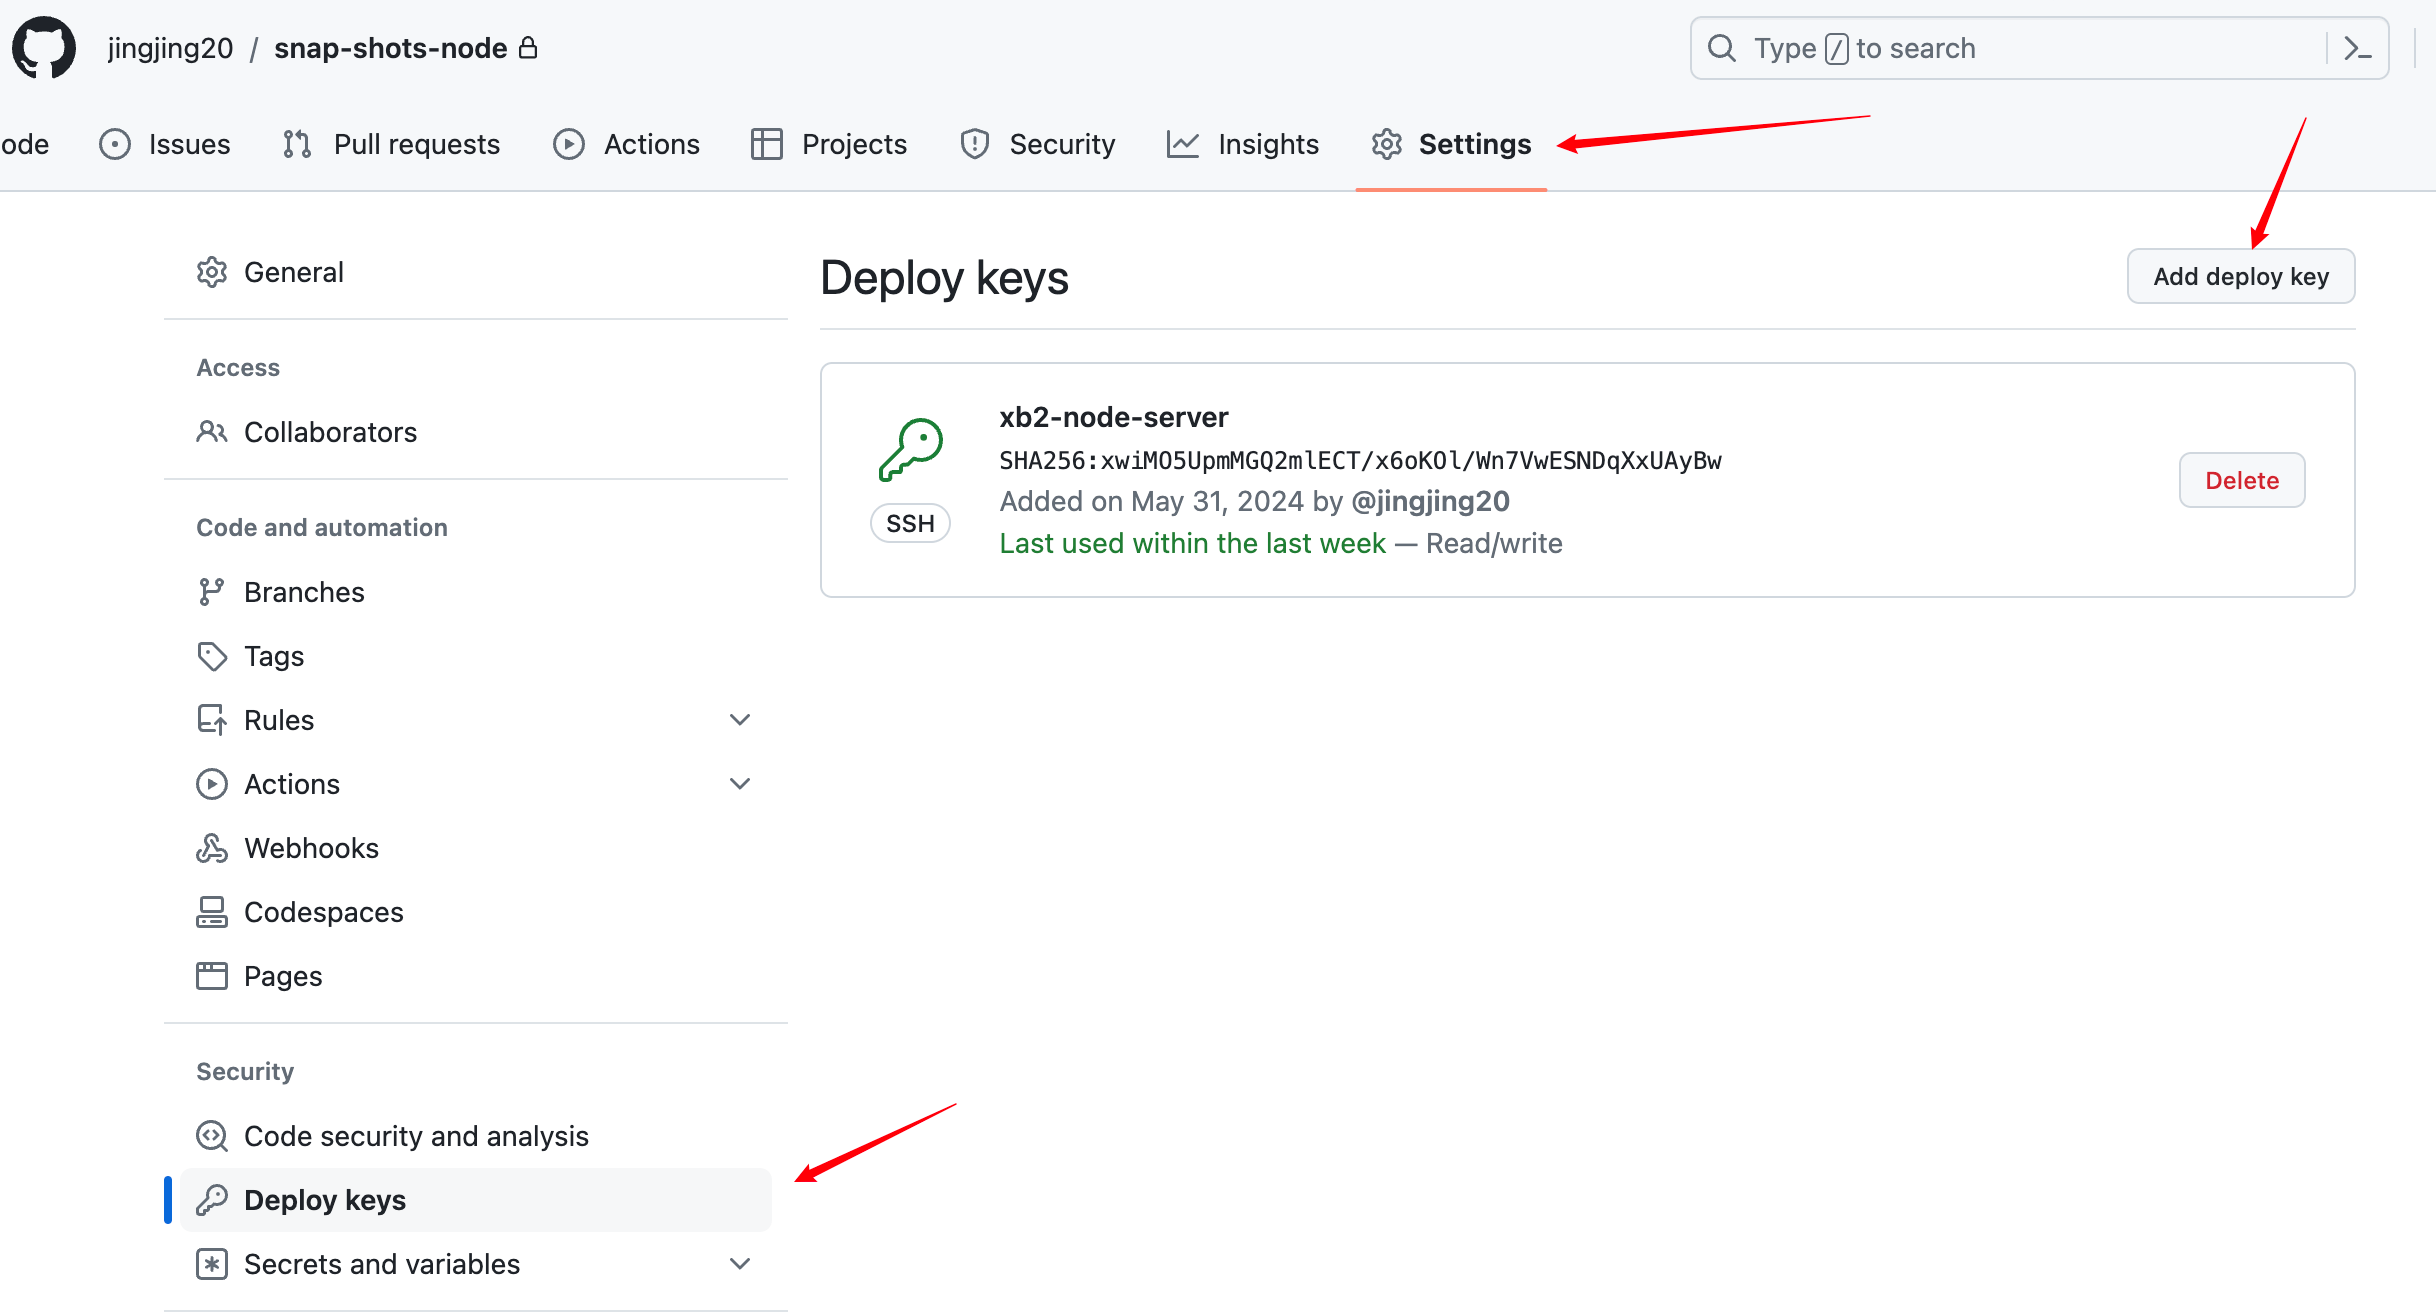Open the command palette icon in search bar
Viewport: 2436px width, 1312px height.
click(2357, 48)
